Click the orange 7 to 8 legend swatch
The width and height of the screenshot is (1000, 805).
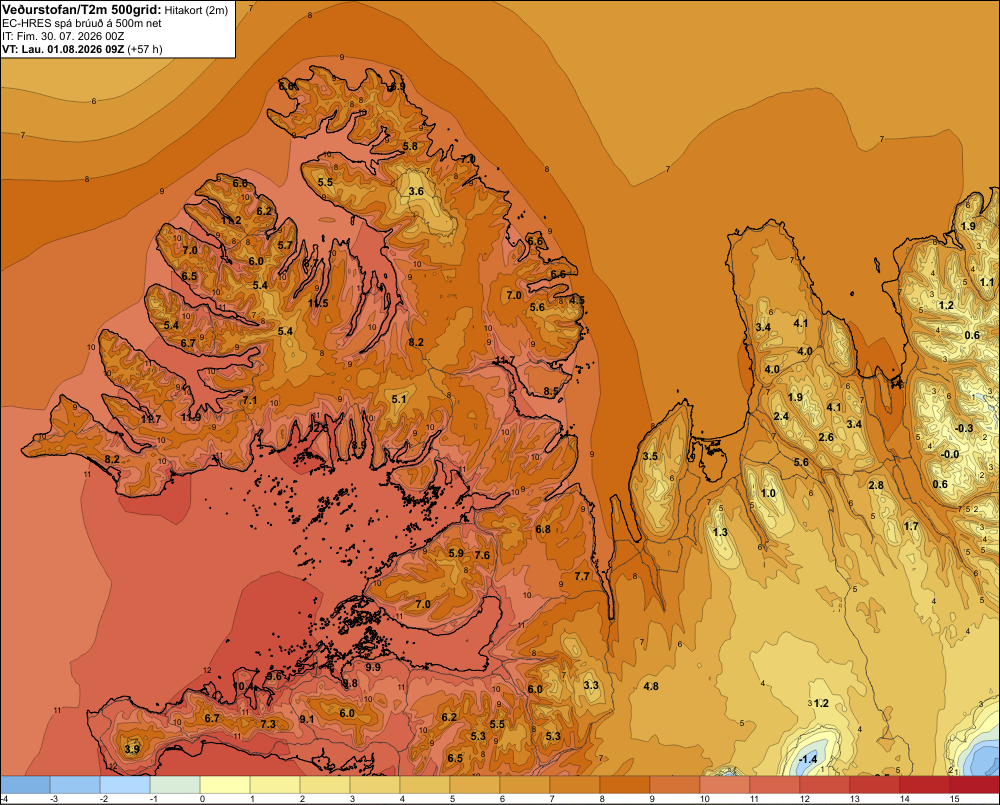pos(575,784)
